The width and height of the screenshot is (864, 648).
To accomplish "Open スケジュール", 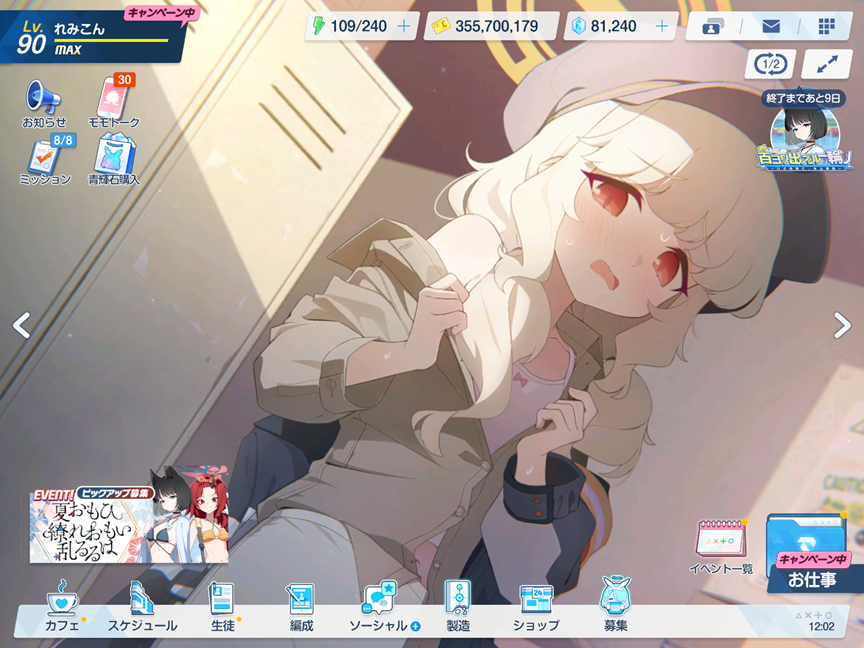I will pos(142,606).
